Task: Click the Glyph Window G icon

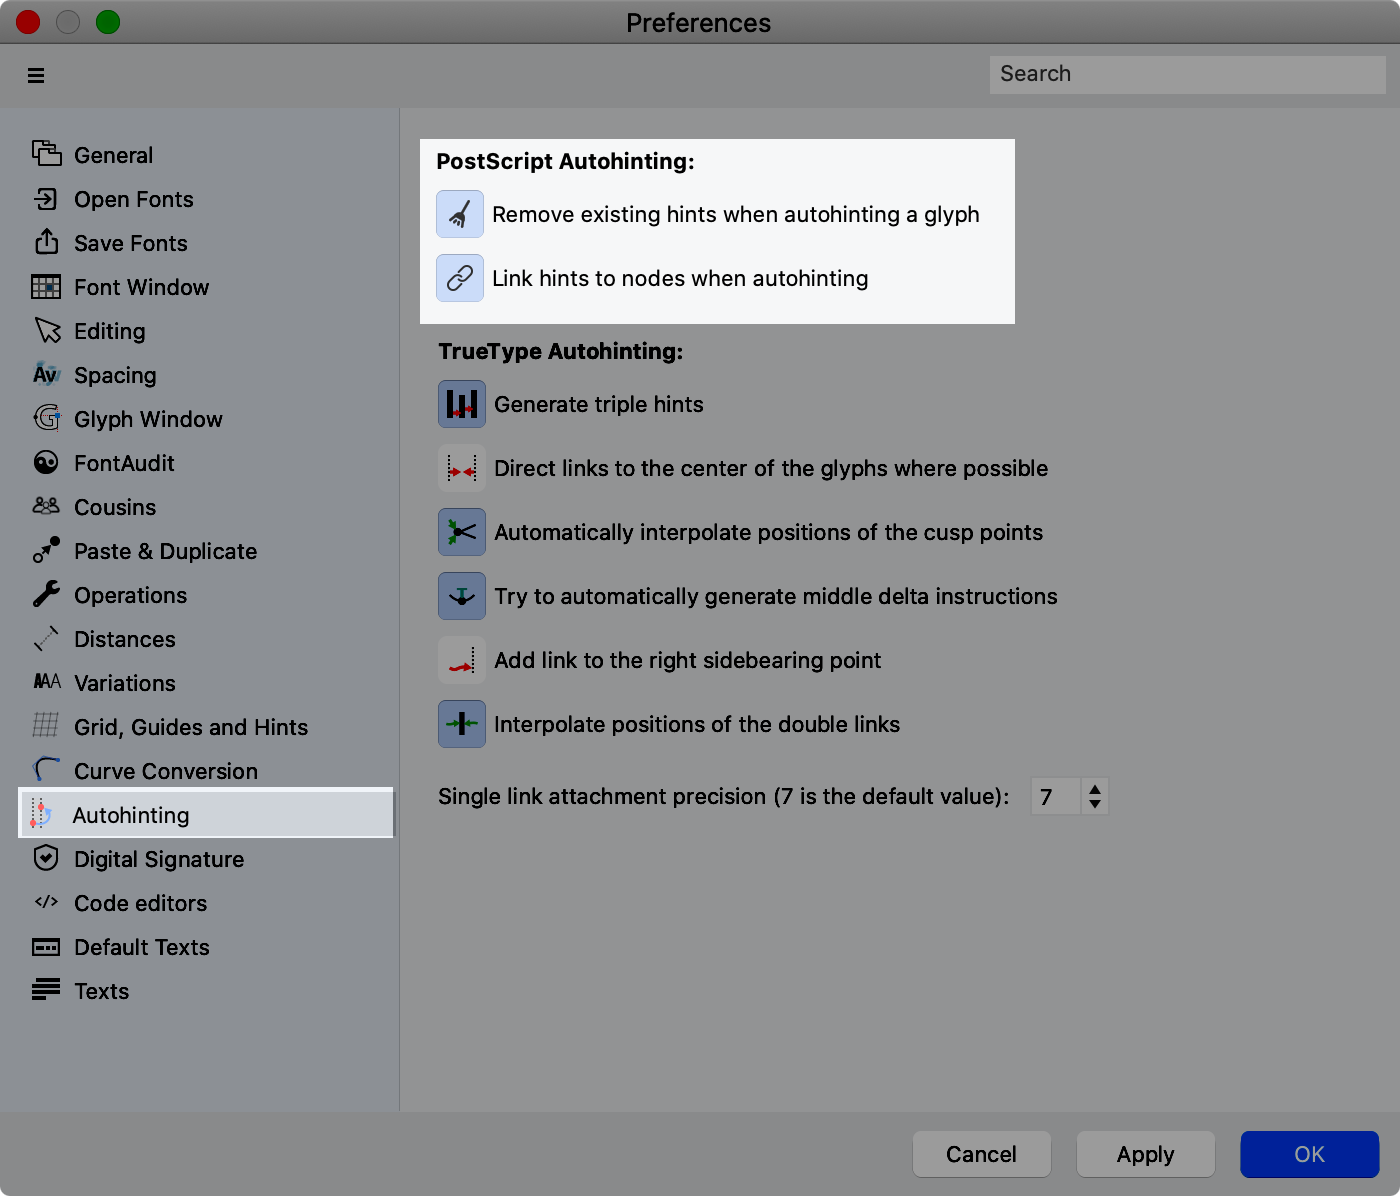Action: [x=46, y=418]
